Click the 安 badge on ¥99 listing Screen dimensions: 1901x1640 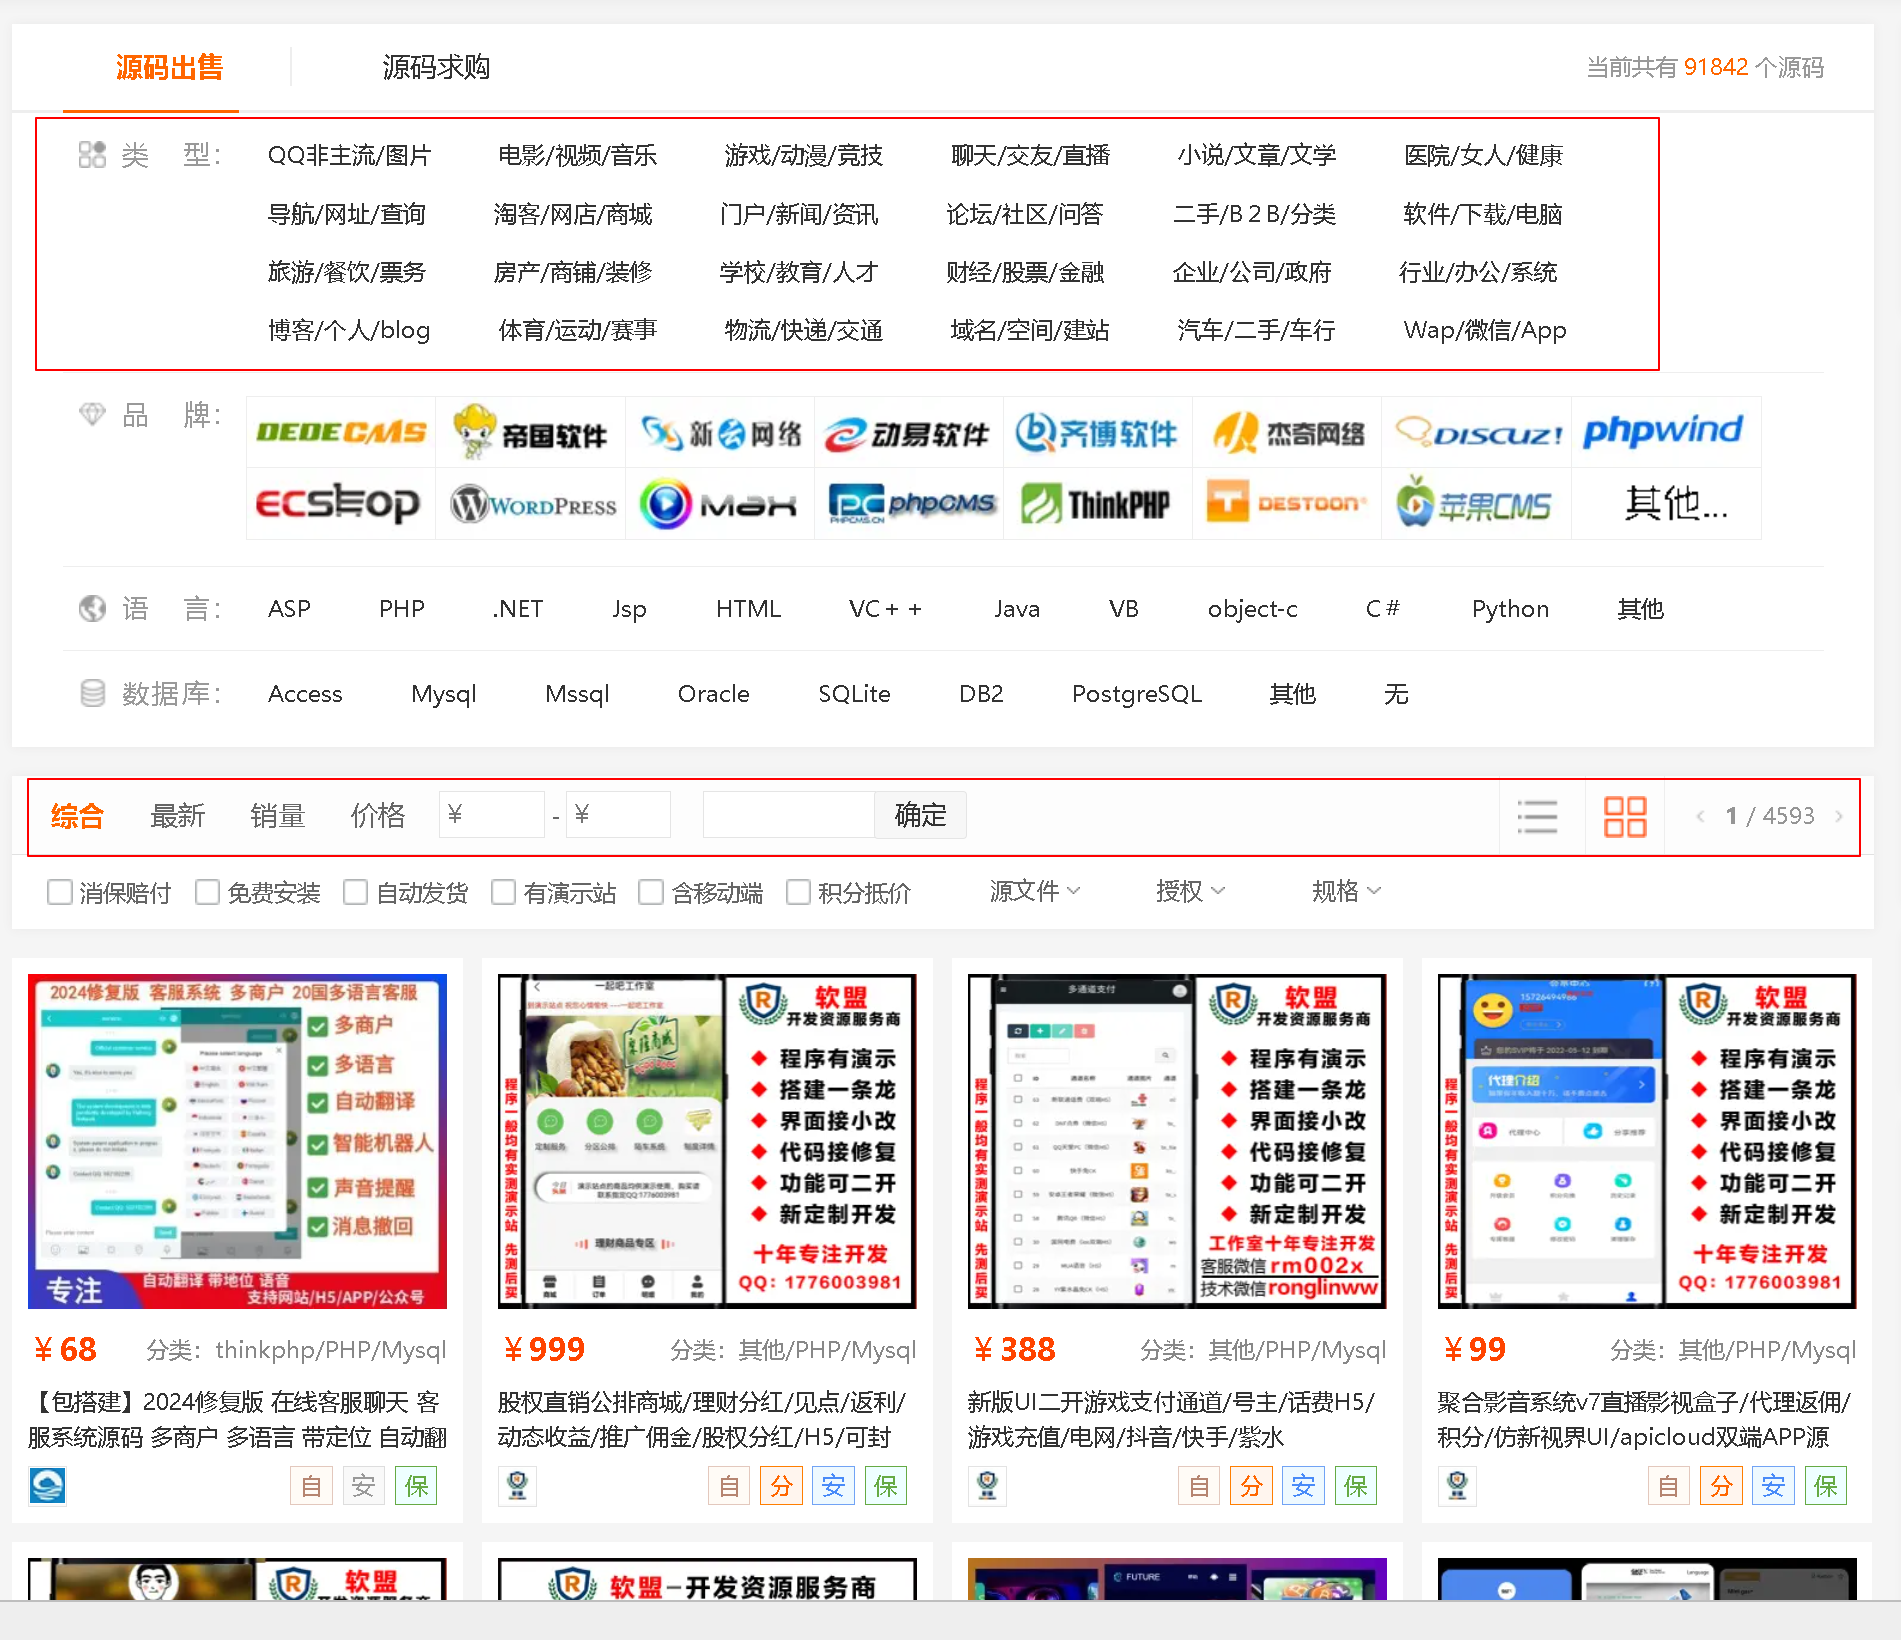coord(1773,1486)
